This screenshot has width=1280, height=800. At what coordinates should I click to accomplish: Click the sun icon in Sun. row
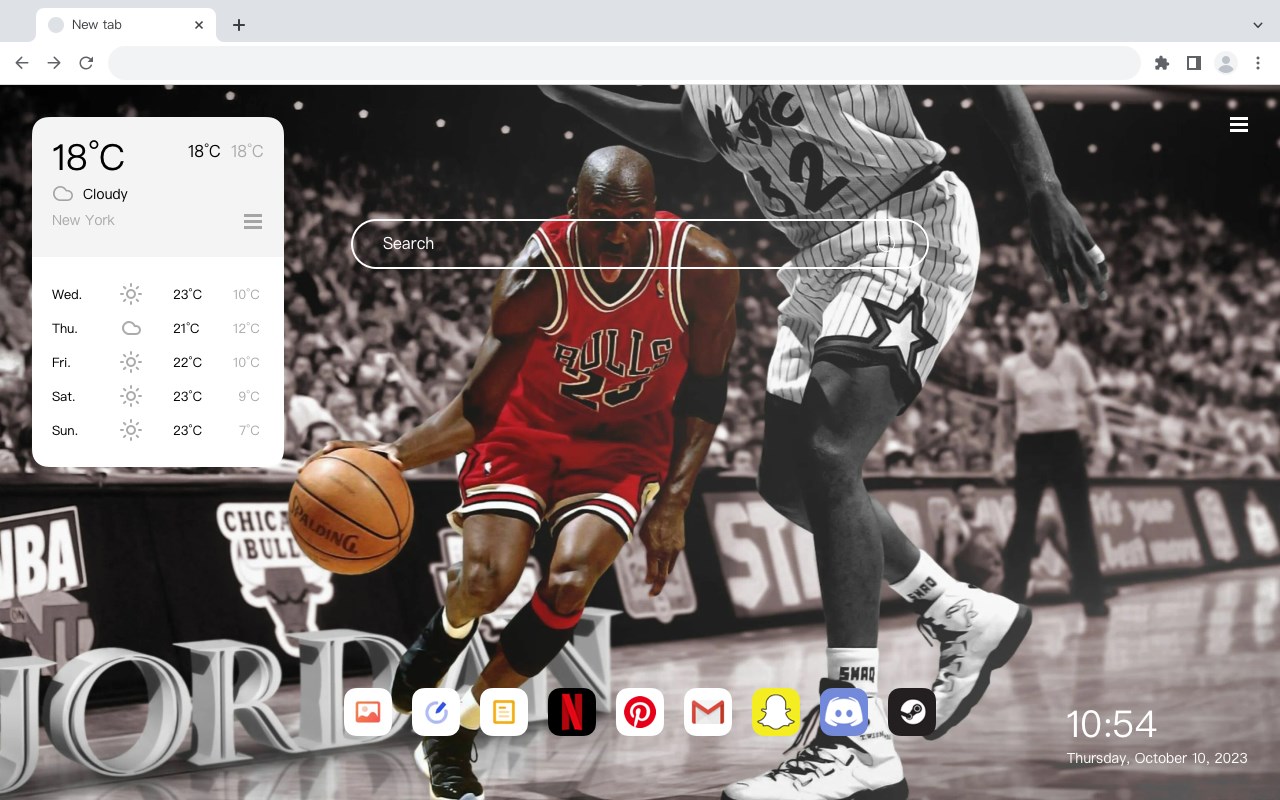click(x=131, y=430)
